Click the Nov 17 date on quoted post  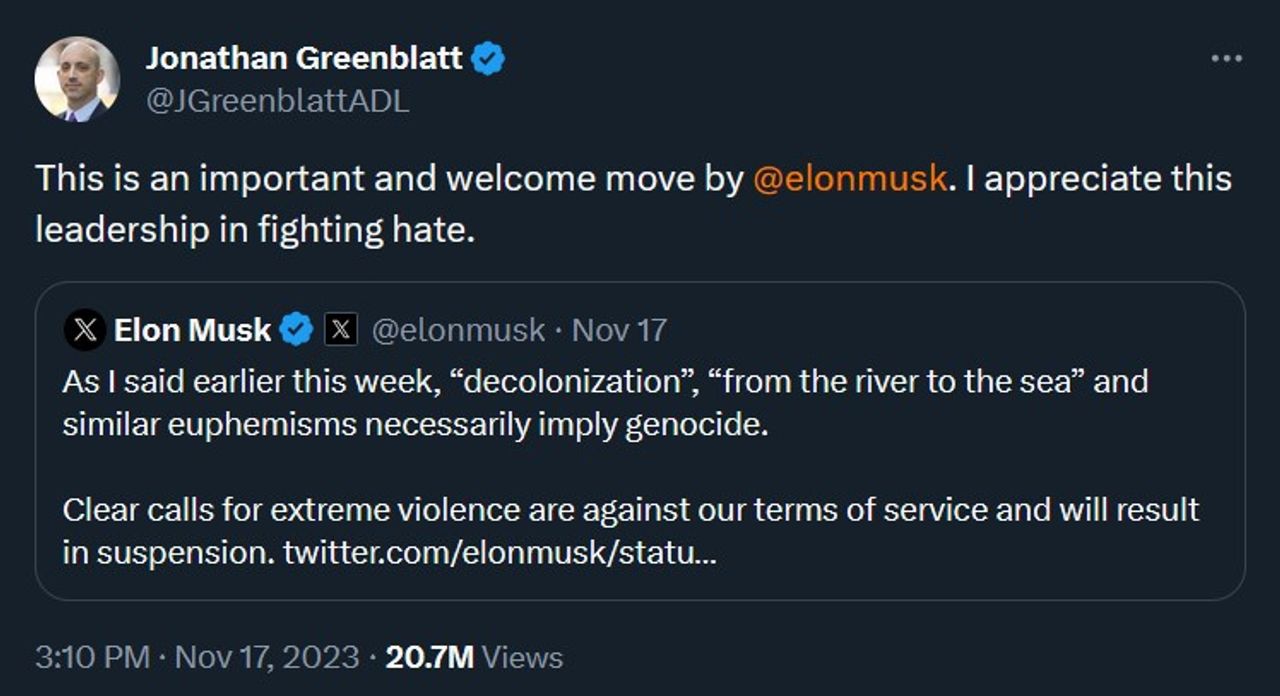[619, 330]
